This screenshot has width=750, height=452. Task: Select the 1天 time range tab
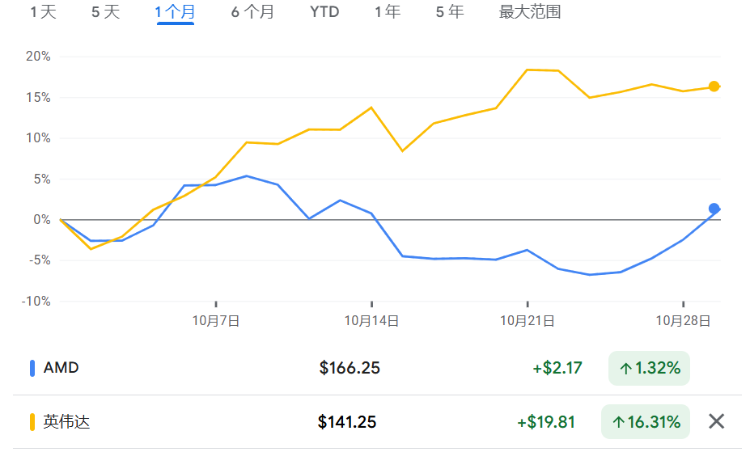pos(43,13)
